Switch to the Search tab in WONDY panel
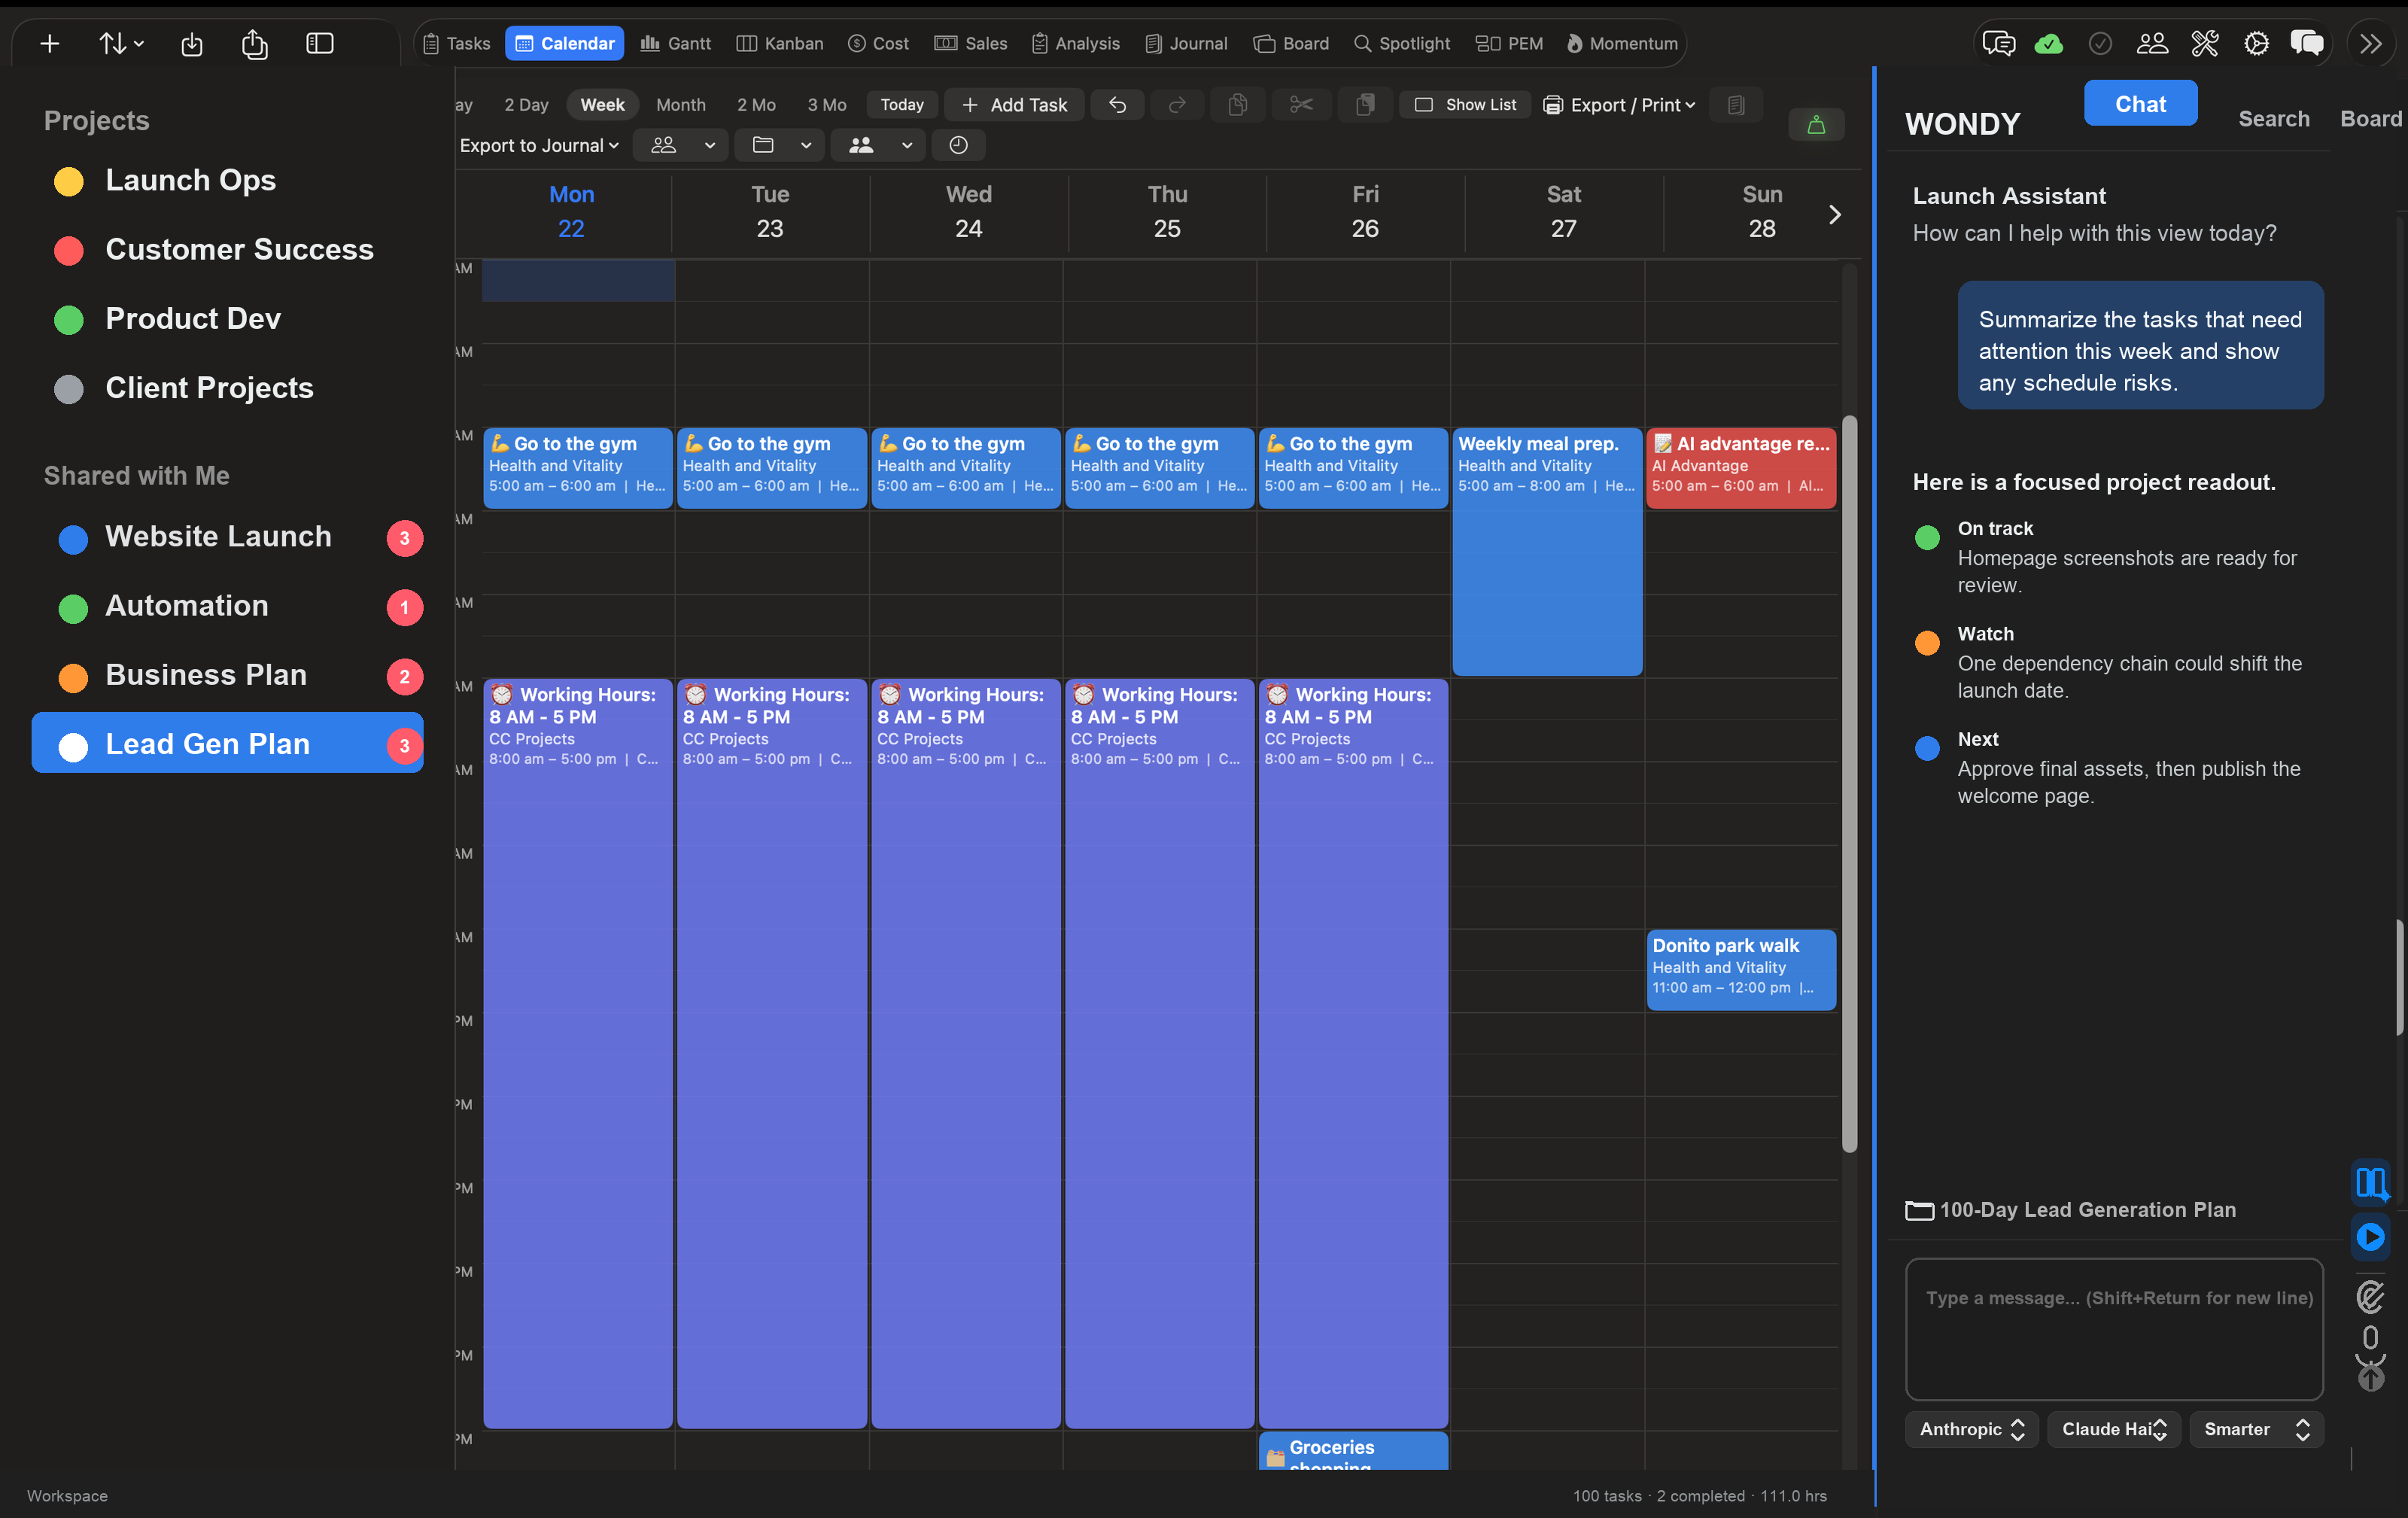 (x=2273, y=119)
